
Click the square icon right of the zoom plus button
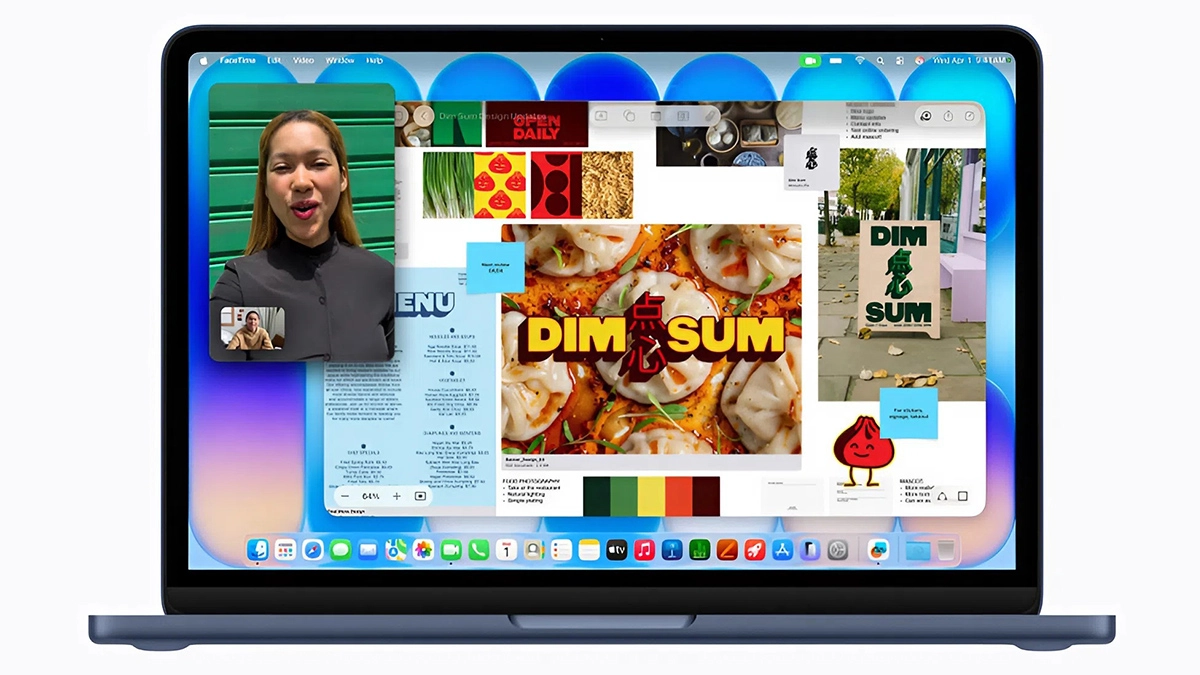click(x=420, y=496)
